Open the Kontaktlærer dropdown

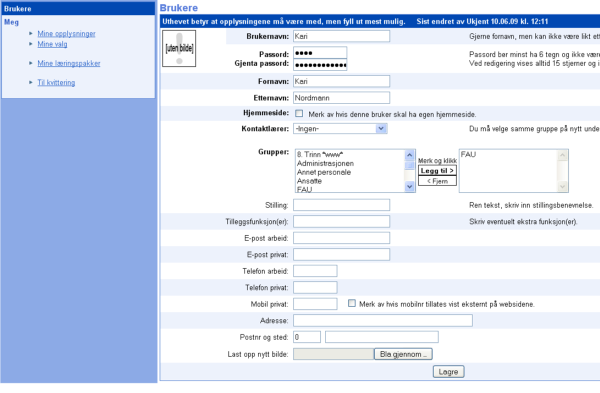[x=340, y=129]
